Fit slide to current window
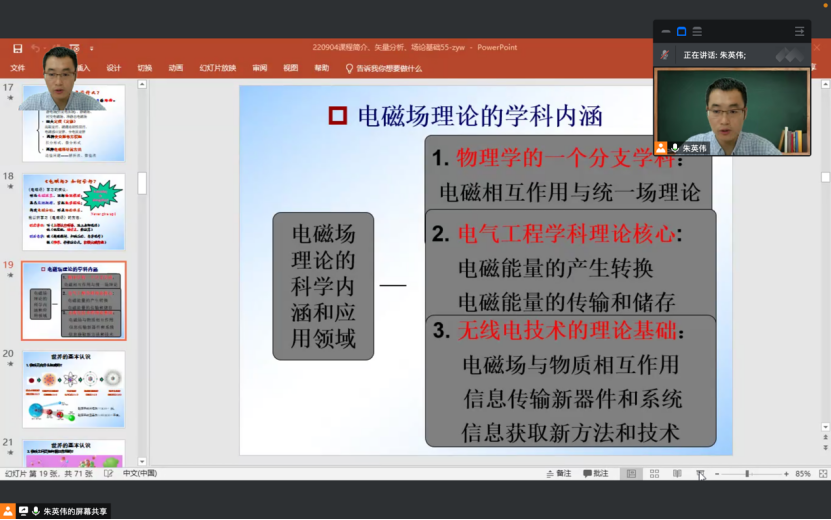 point(822,474)
